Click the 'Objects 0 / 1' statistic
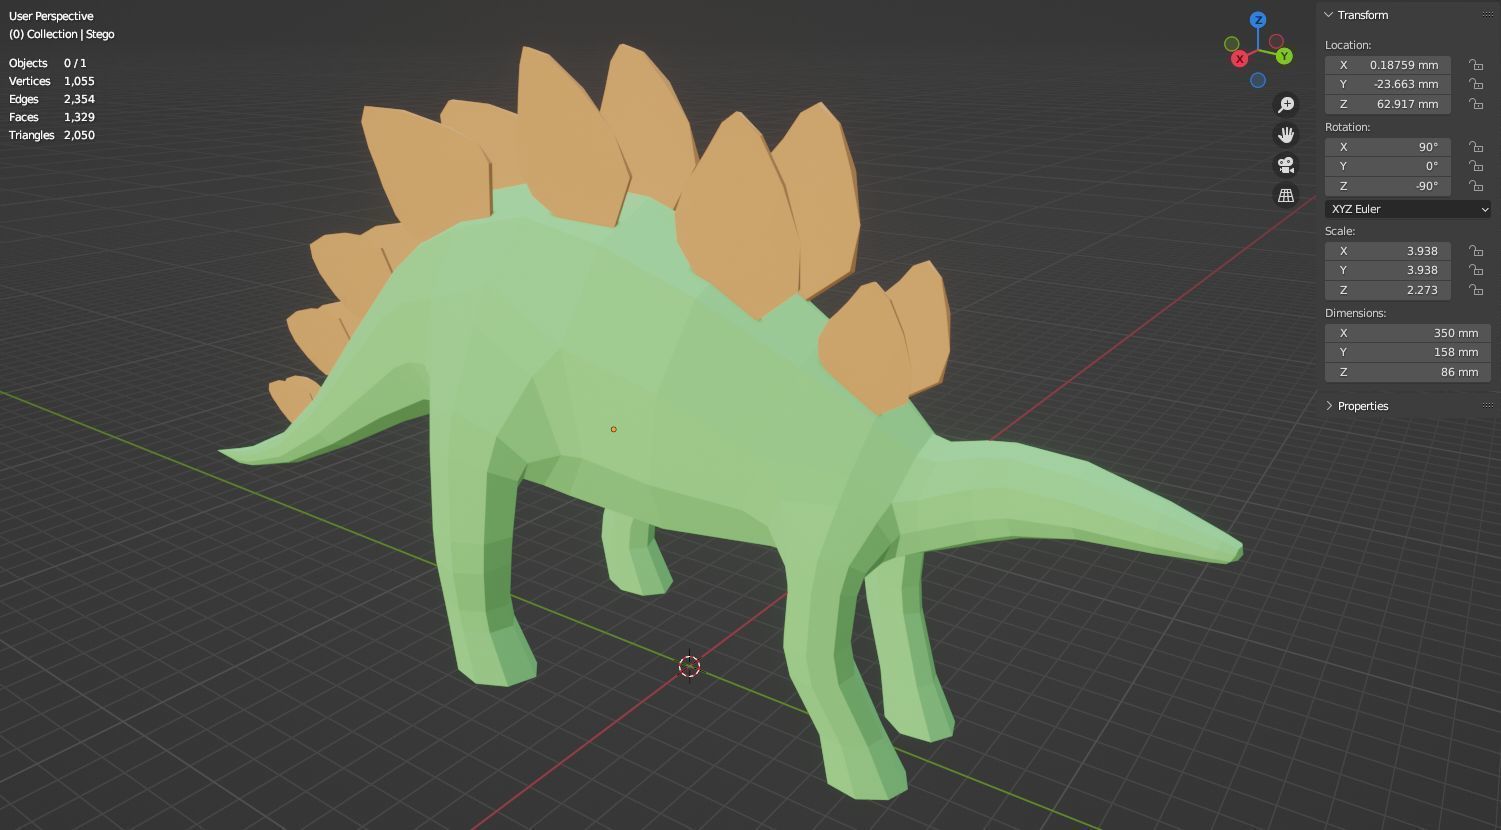The width and height of the screenshot is (1501, 830). point(48,63)
